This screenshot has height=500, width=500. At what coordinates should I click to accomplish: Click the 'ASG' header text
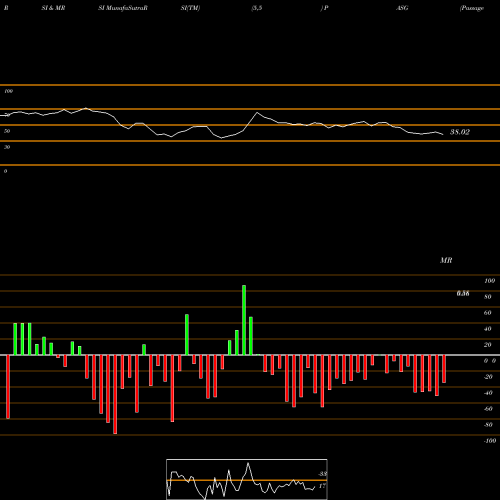point(402,8)
